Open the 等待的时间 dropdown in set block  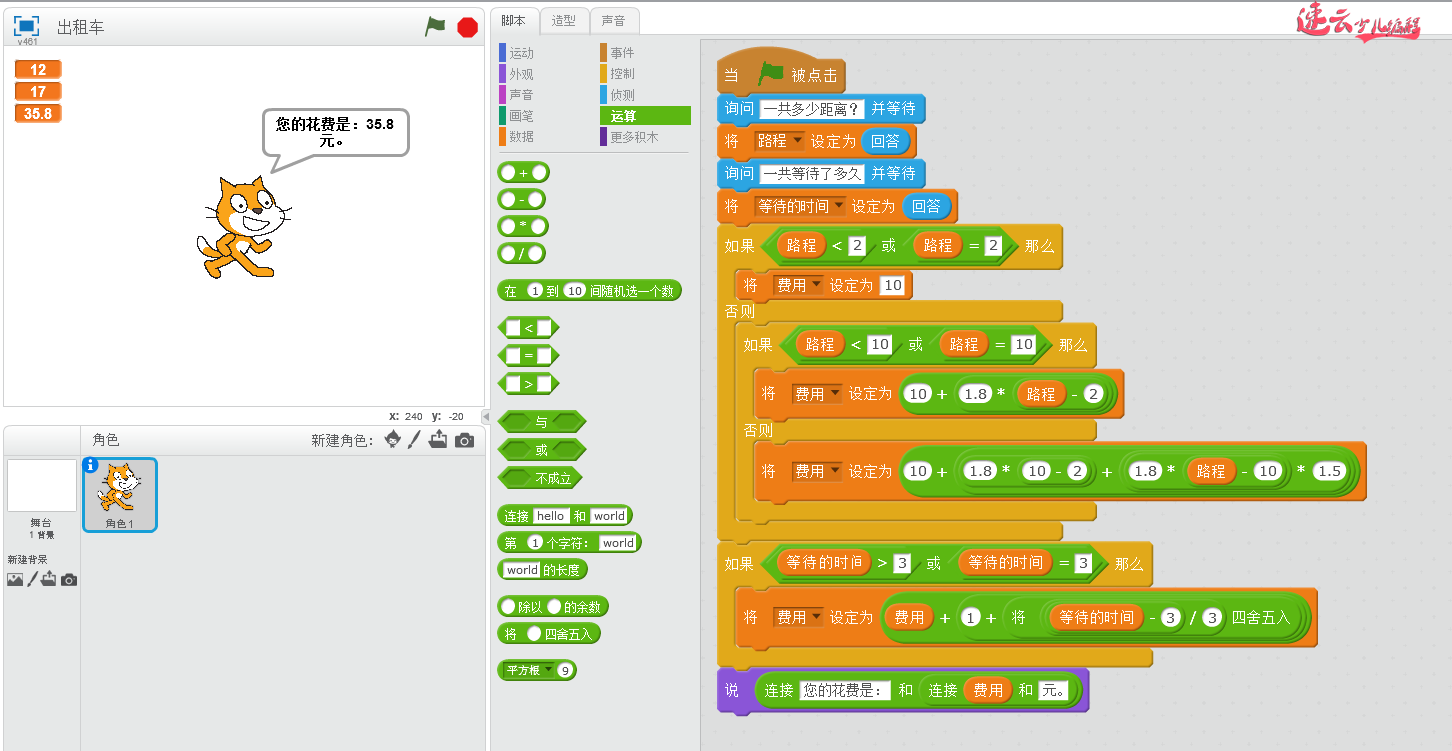pos(838,206)
